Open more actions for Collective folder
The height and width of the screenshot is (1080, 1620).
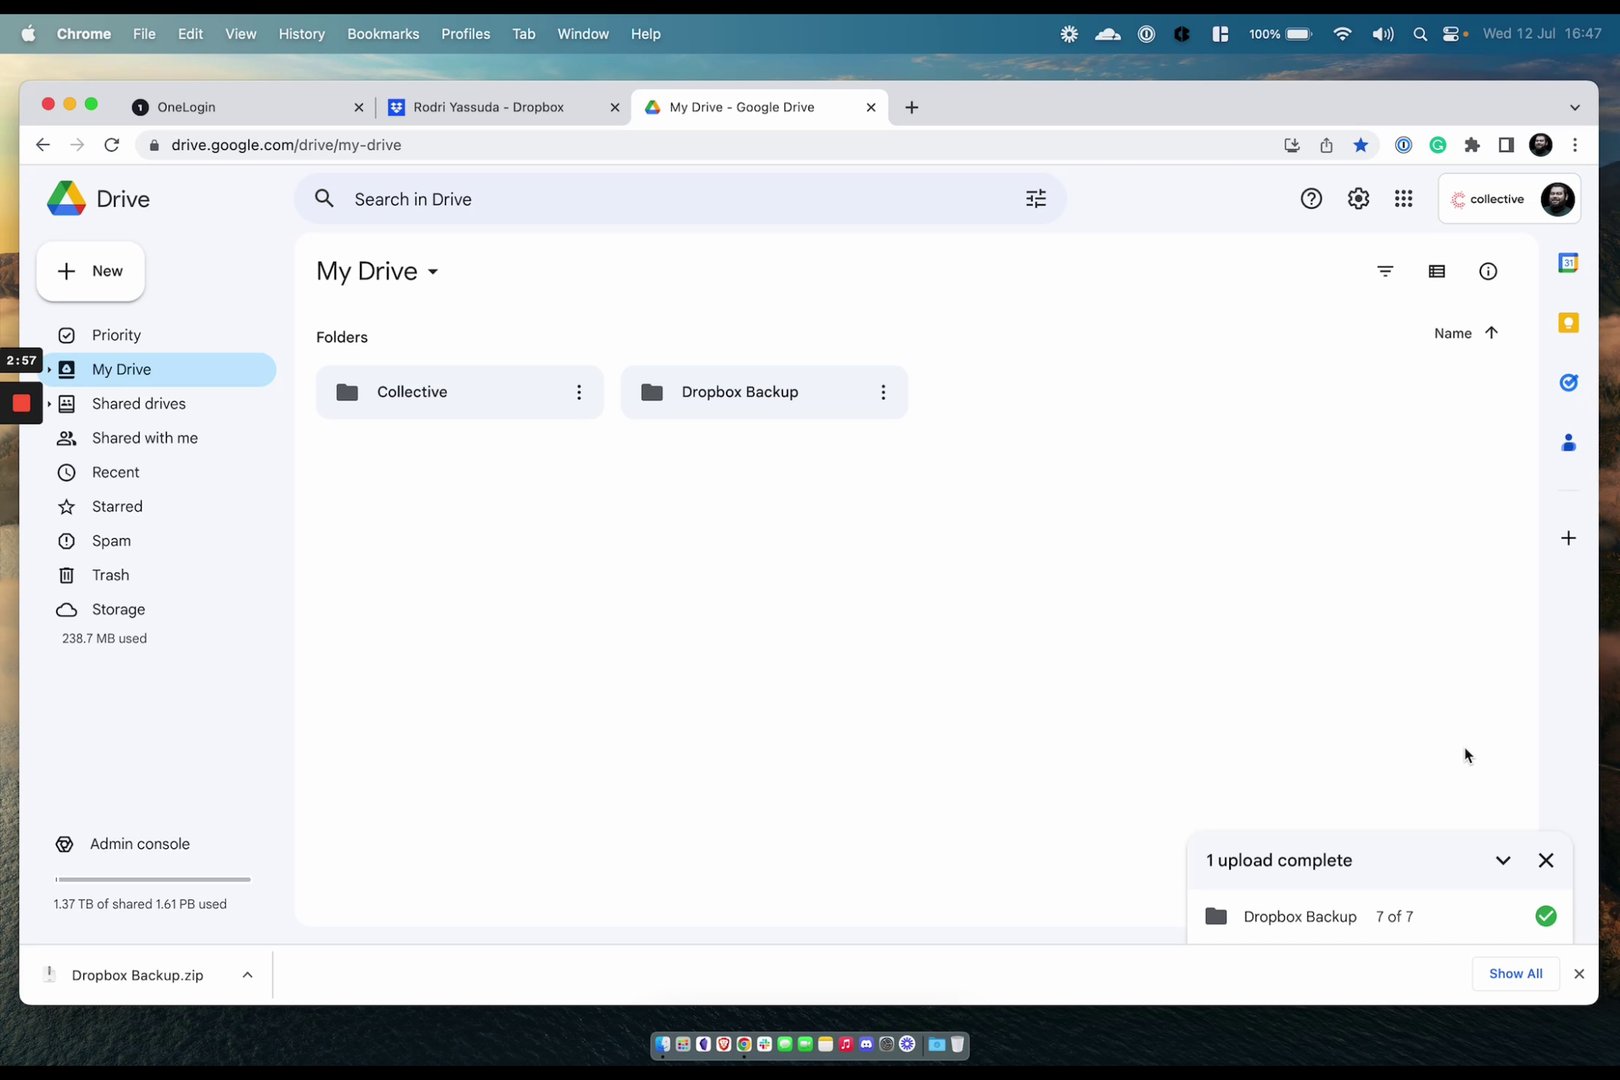point(579,392)
